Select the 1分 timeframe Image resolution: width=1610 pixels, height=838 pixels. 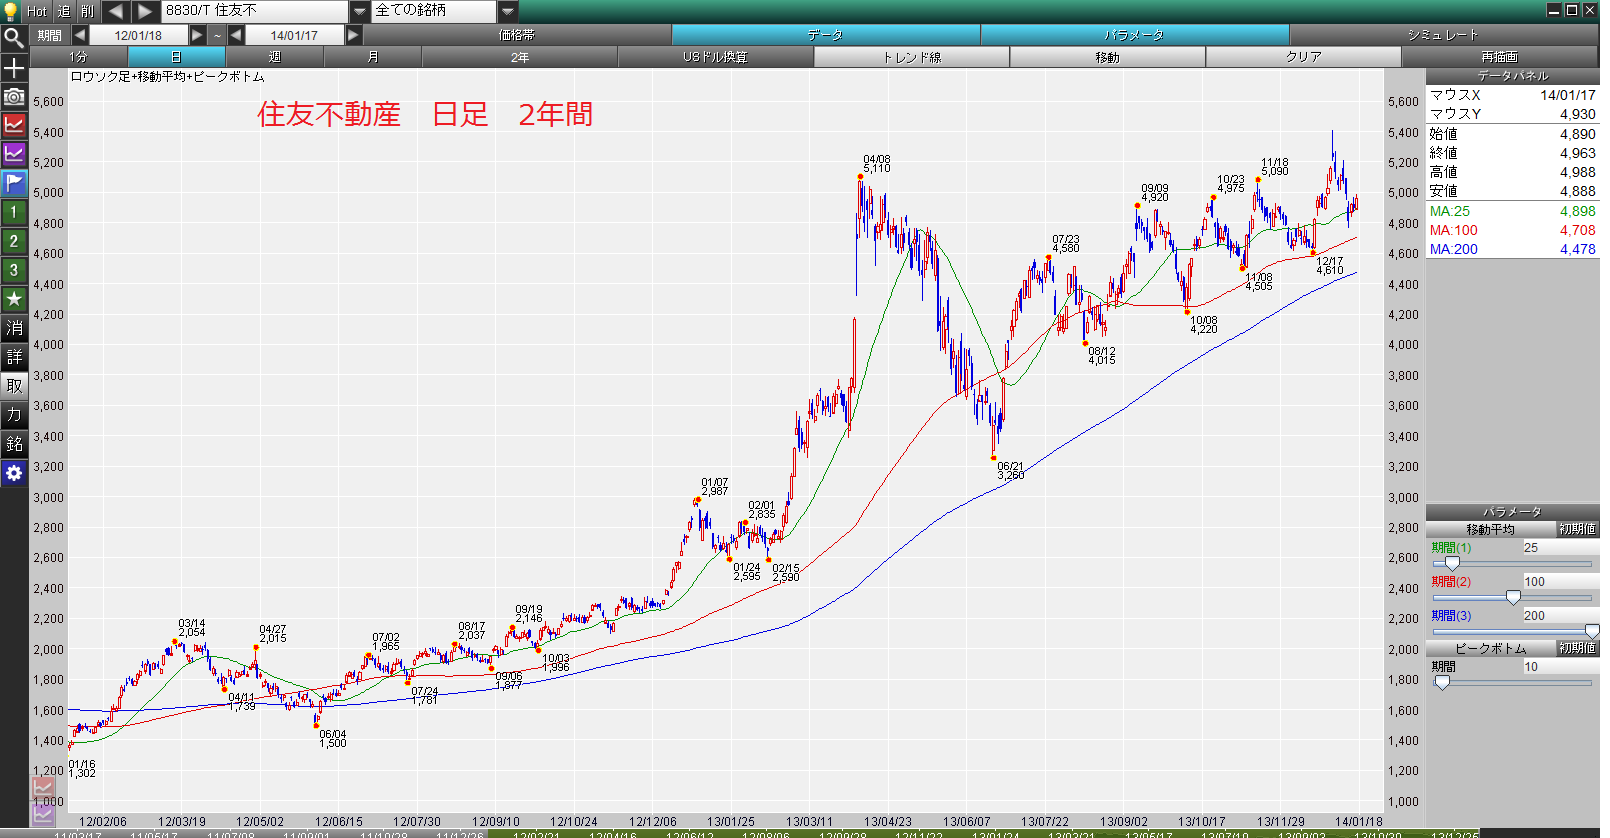[x=79, y=57]
